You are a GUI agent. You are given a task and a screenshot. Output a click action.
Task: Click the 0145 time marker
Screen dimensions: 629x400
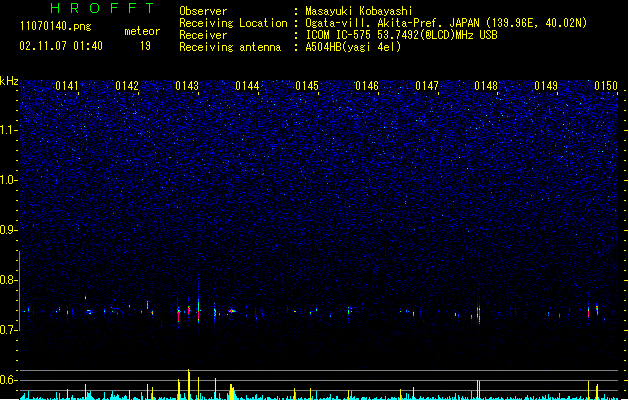(x=307, y=86)
